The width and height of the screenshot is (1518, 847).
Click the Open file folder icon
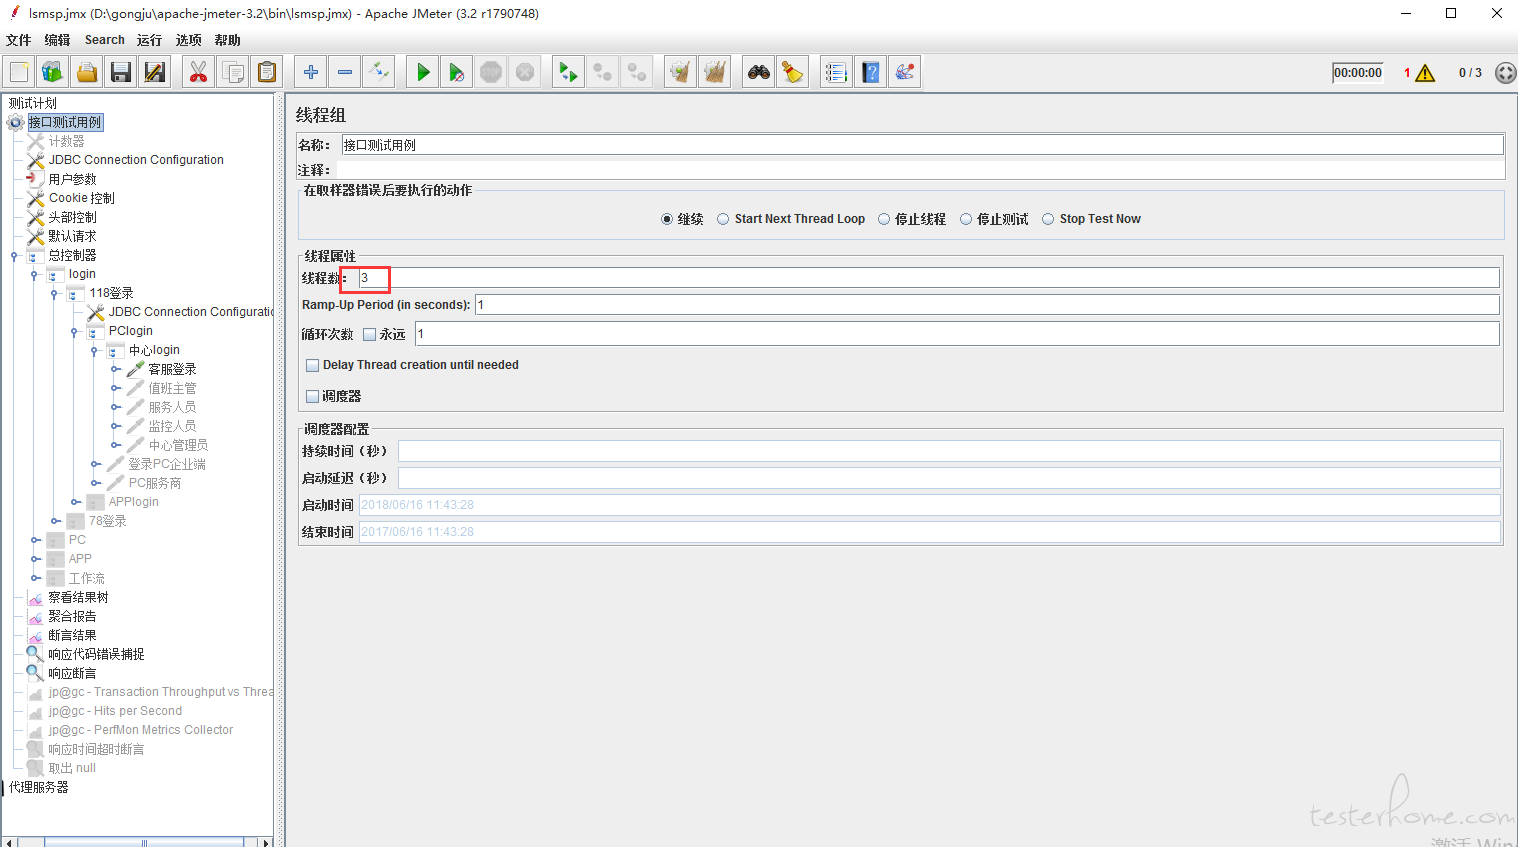[x=87, y=72]
